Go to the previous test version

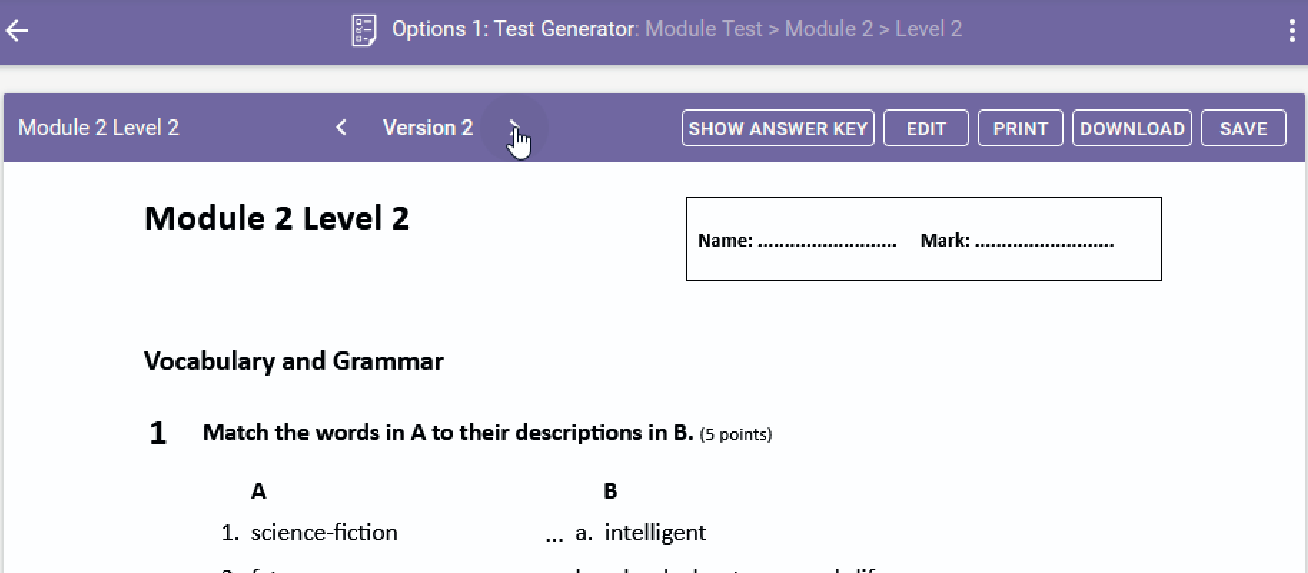click(342, 128)
